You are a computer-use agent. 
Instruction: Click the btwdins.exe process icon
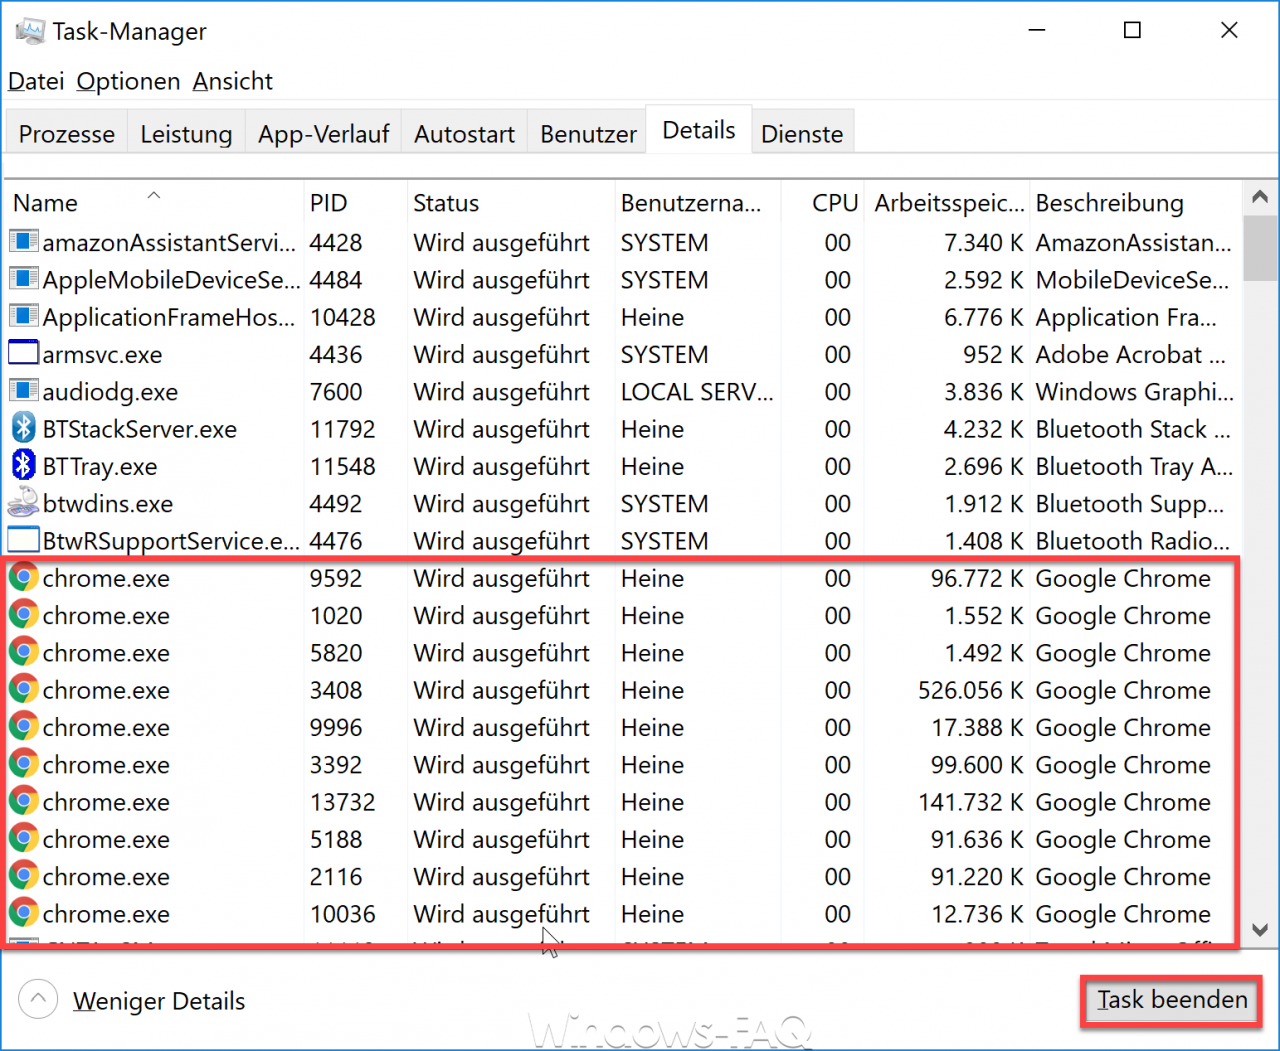[24, 503]
